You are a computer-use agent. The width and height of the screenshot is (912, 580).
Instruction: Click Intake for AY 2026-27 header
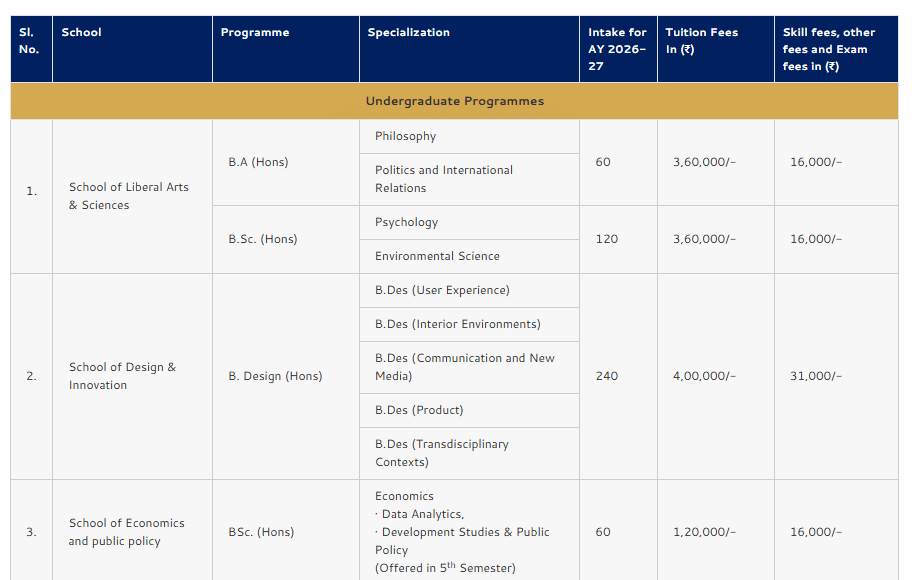(x=617, y=49)
